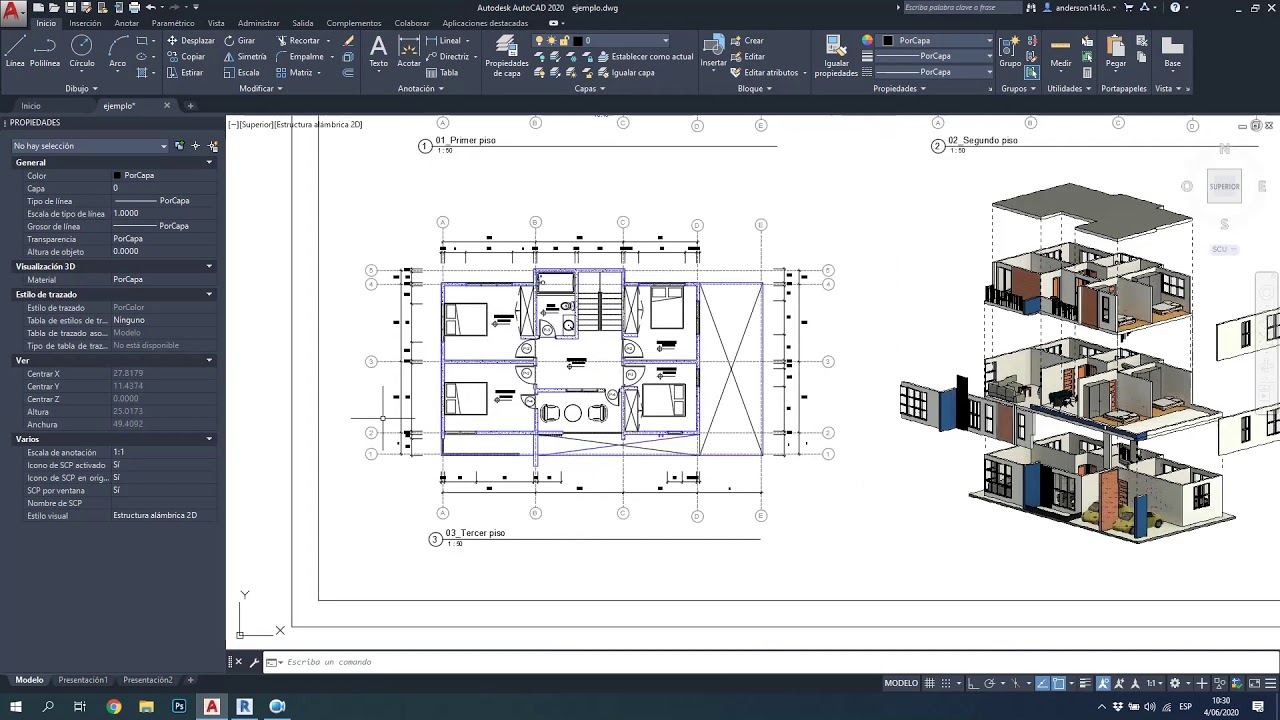Insert a Tabla table
The height and width of the screenshot is (720, 1280).
pyautogui.click(x=442, y=73)
